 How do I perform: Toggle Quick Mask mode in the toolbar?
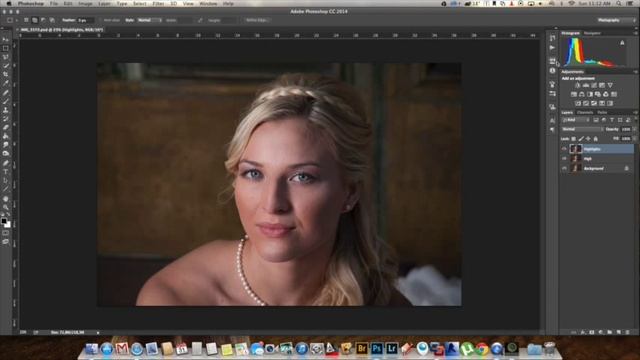6,233
